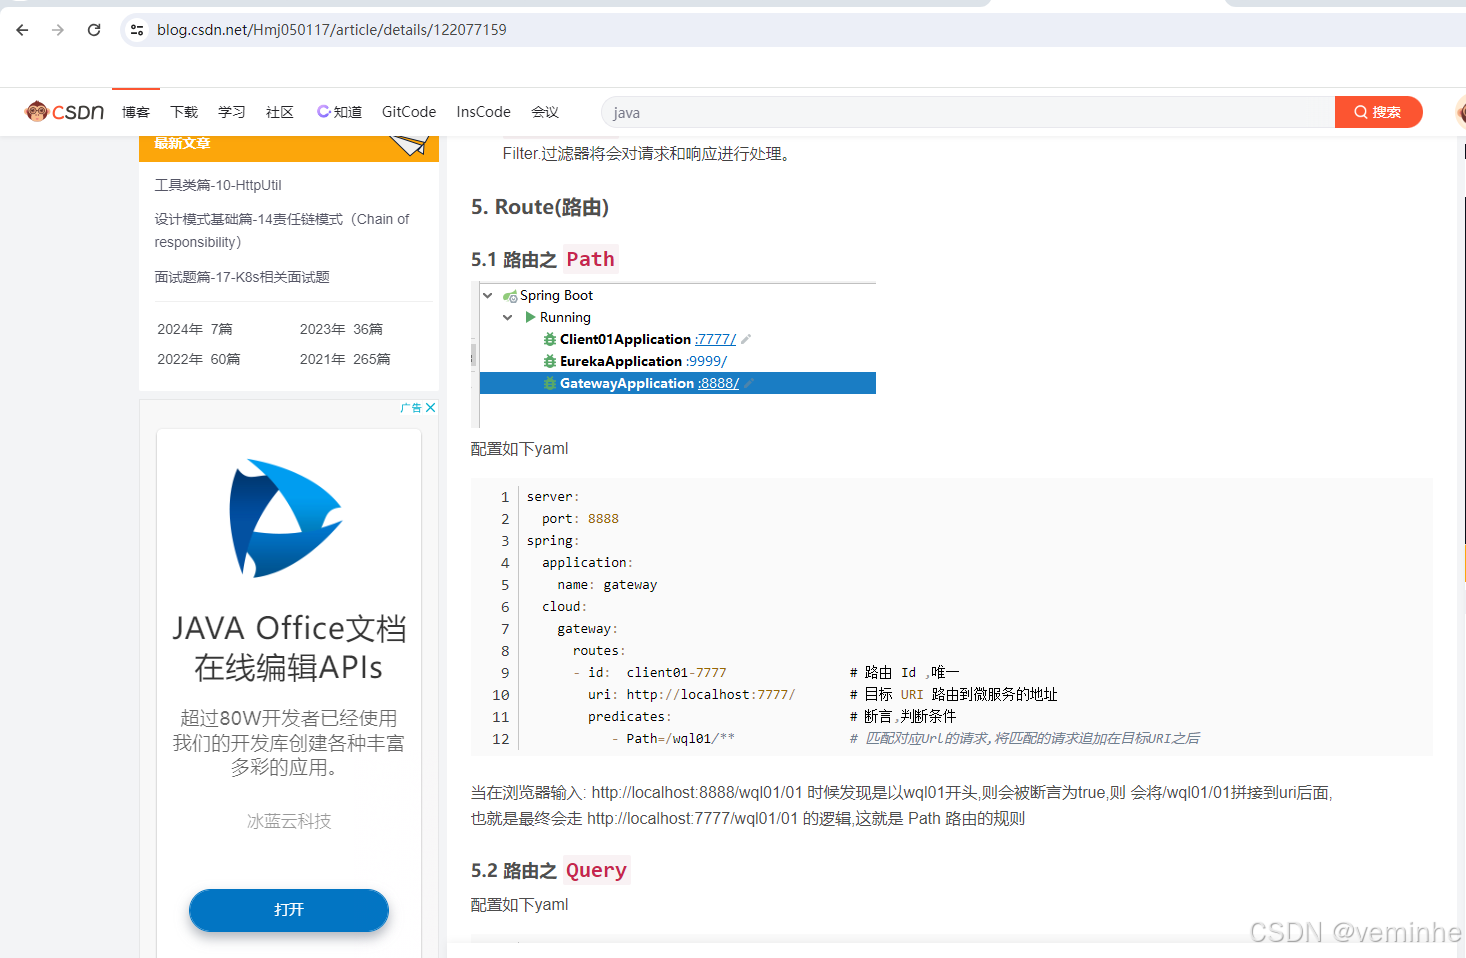Focus the search box containing java
This screenshot has width=1466, height=958.
[x=968, y=112]
